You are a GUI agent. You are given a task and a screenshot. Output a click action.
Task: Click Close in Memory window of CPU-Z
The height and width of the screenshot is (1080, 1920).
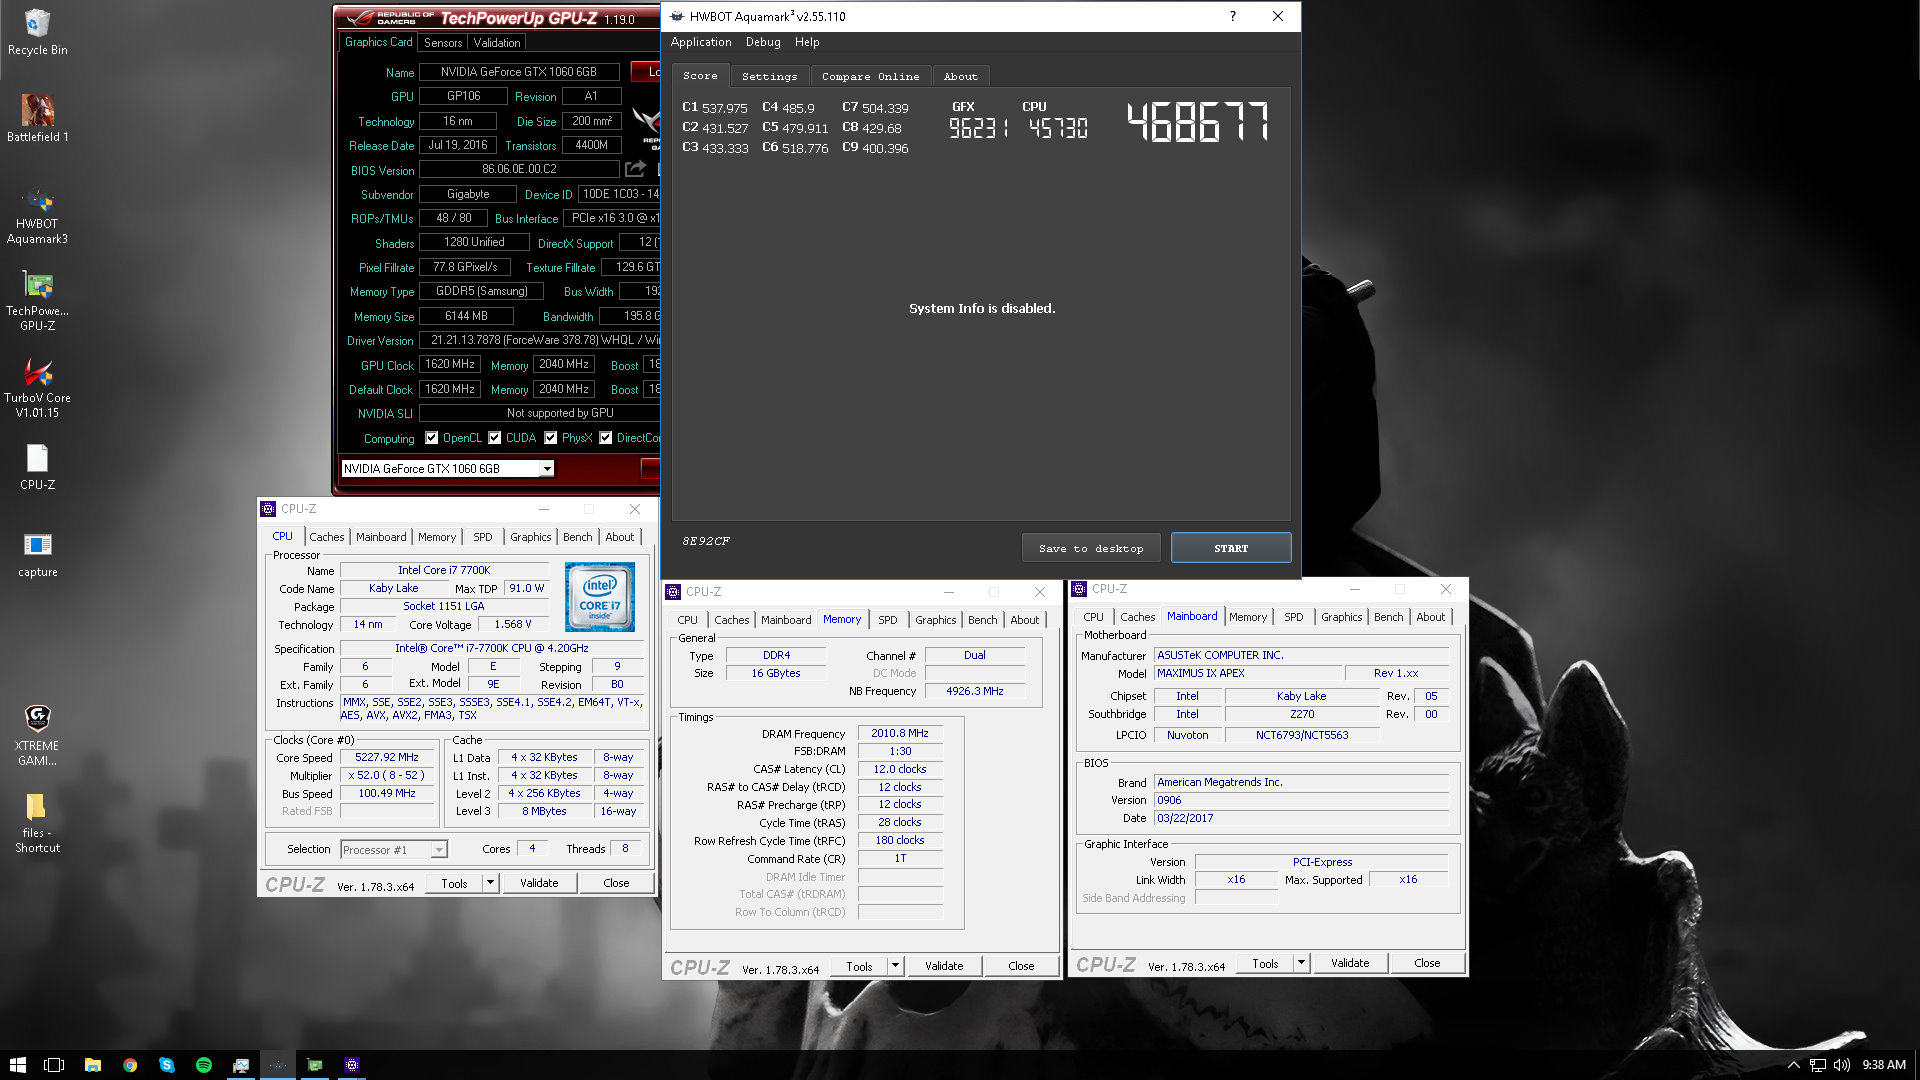(1021, 966)
